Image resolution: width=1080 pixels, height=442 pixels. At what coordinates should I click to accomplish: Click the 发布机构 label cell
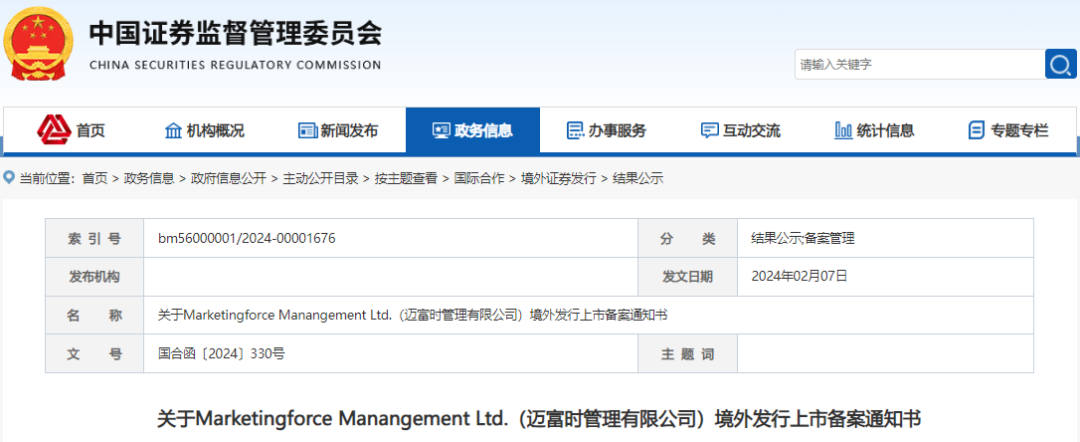94,277
